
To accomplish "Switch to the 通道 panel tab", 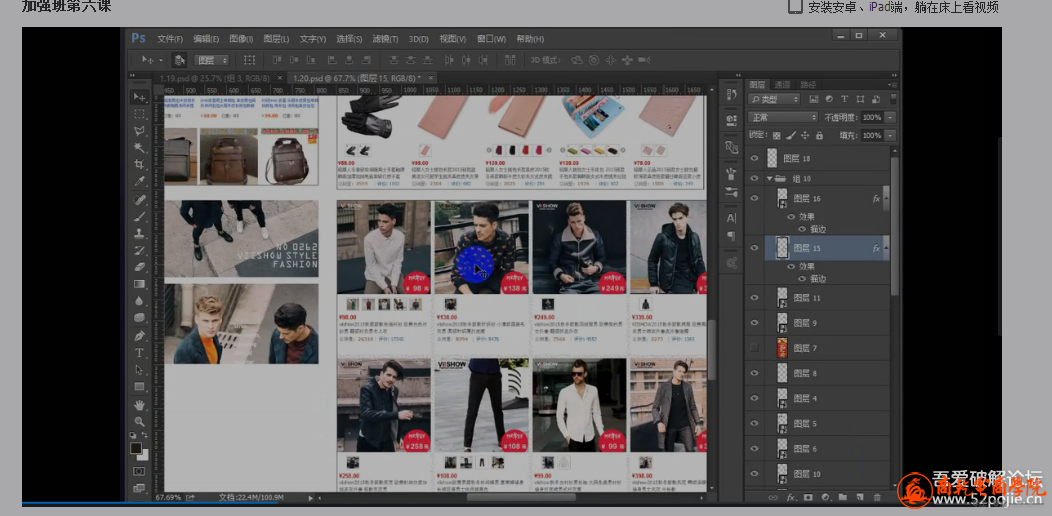I will click(x=782, y=85).
